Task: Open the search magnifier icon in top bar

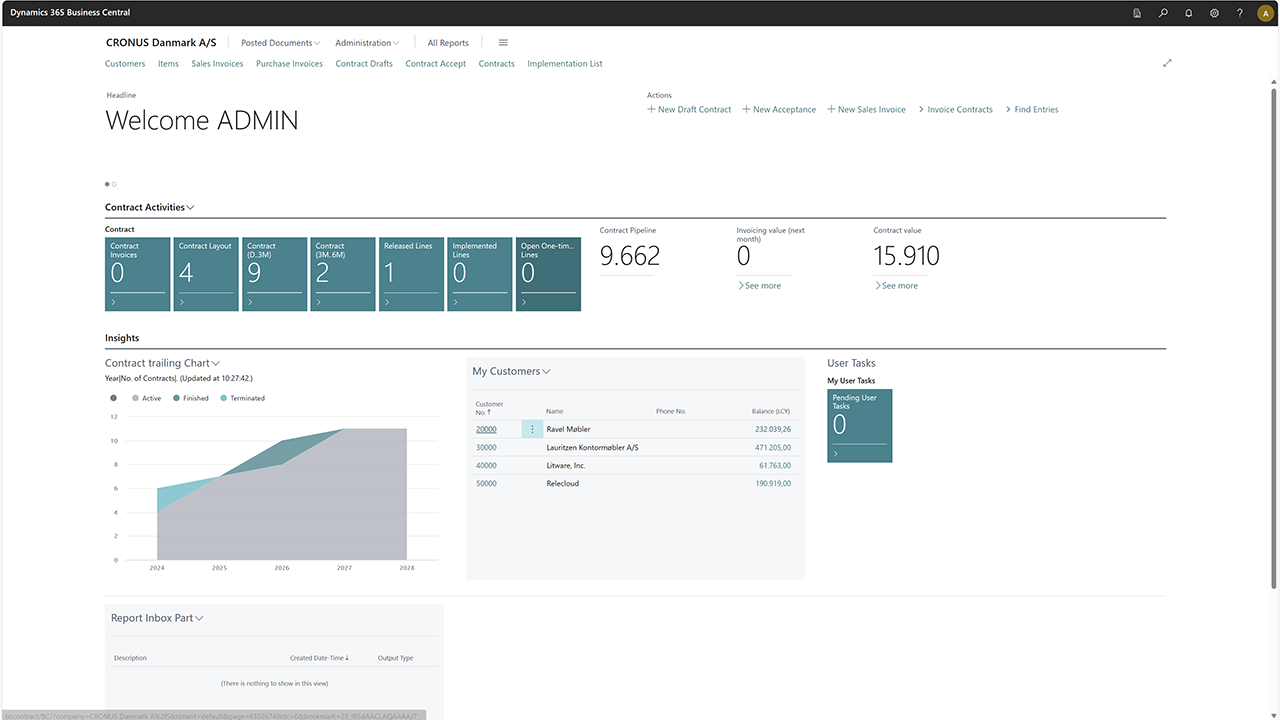Action: 1163,13
